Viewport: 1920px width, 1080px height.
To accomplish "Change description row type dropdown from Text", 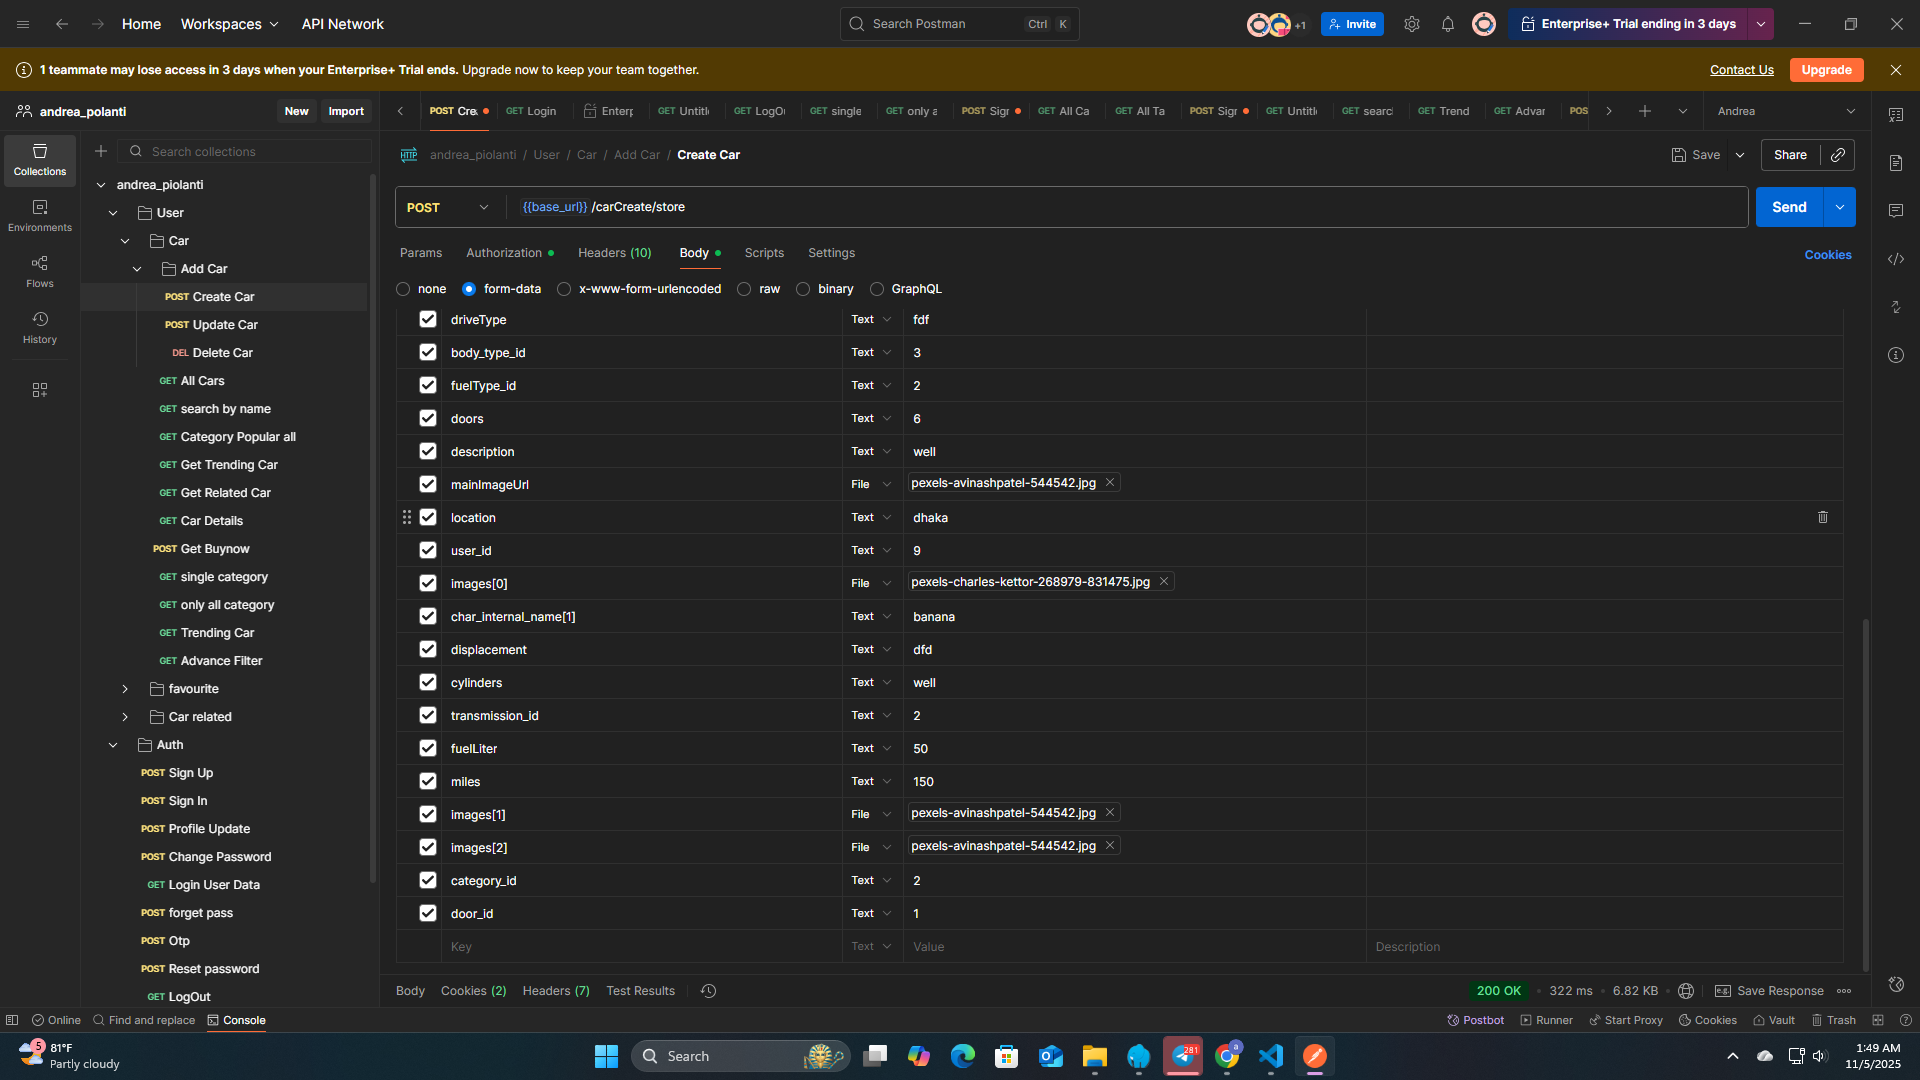I will [x=871, y=451].
